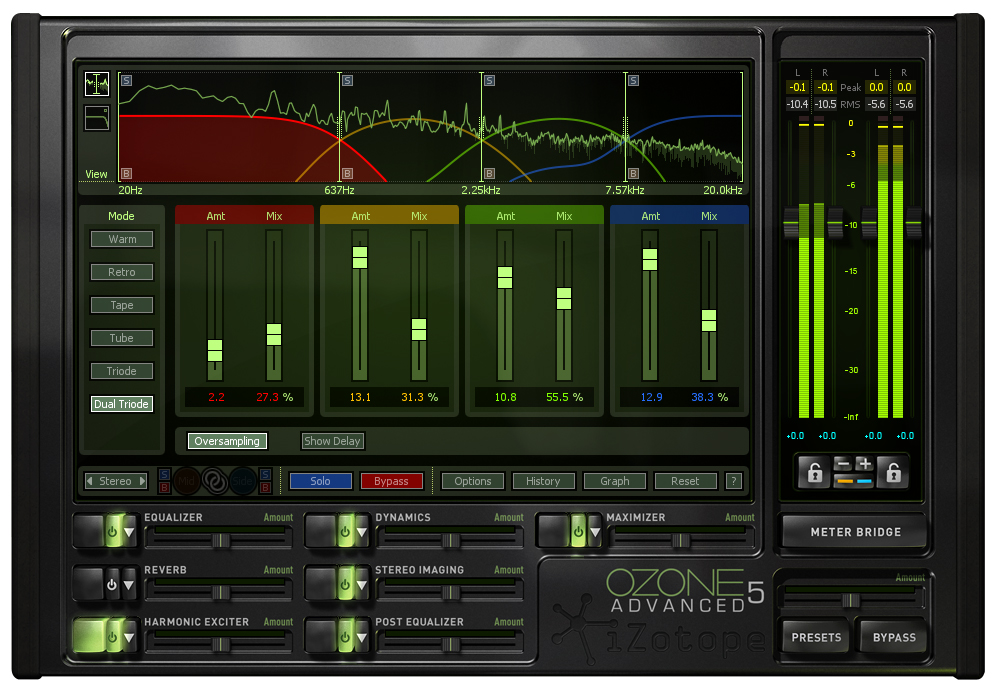Enable Oversampling
The width and height of the screenshot is (997, 692).
(228, 441)
